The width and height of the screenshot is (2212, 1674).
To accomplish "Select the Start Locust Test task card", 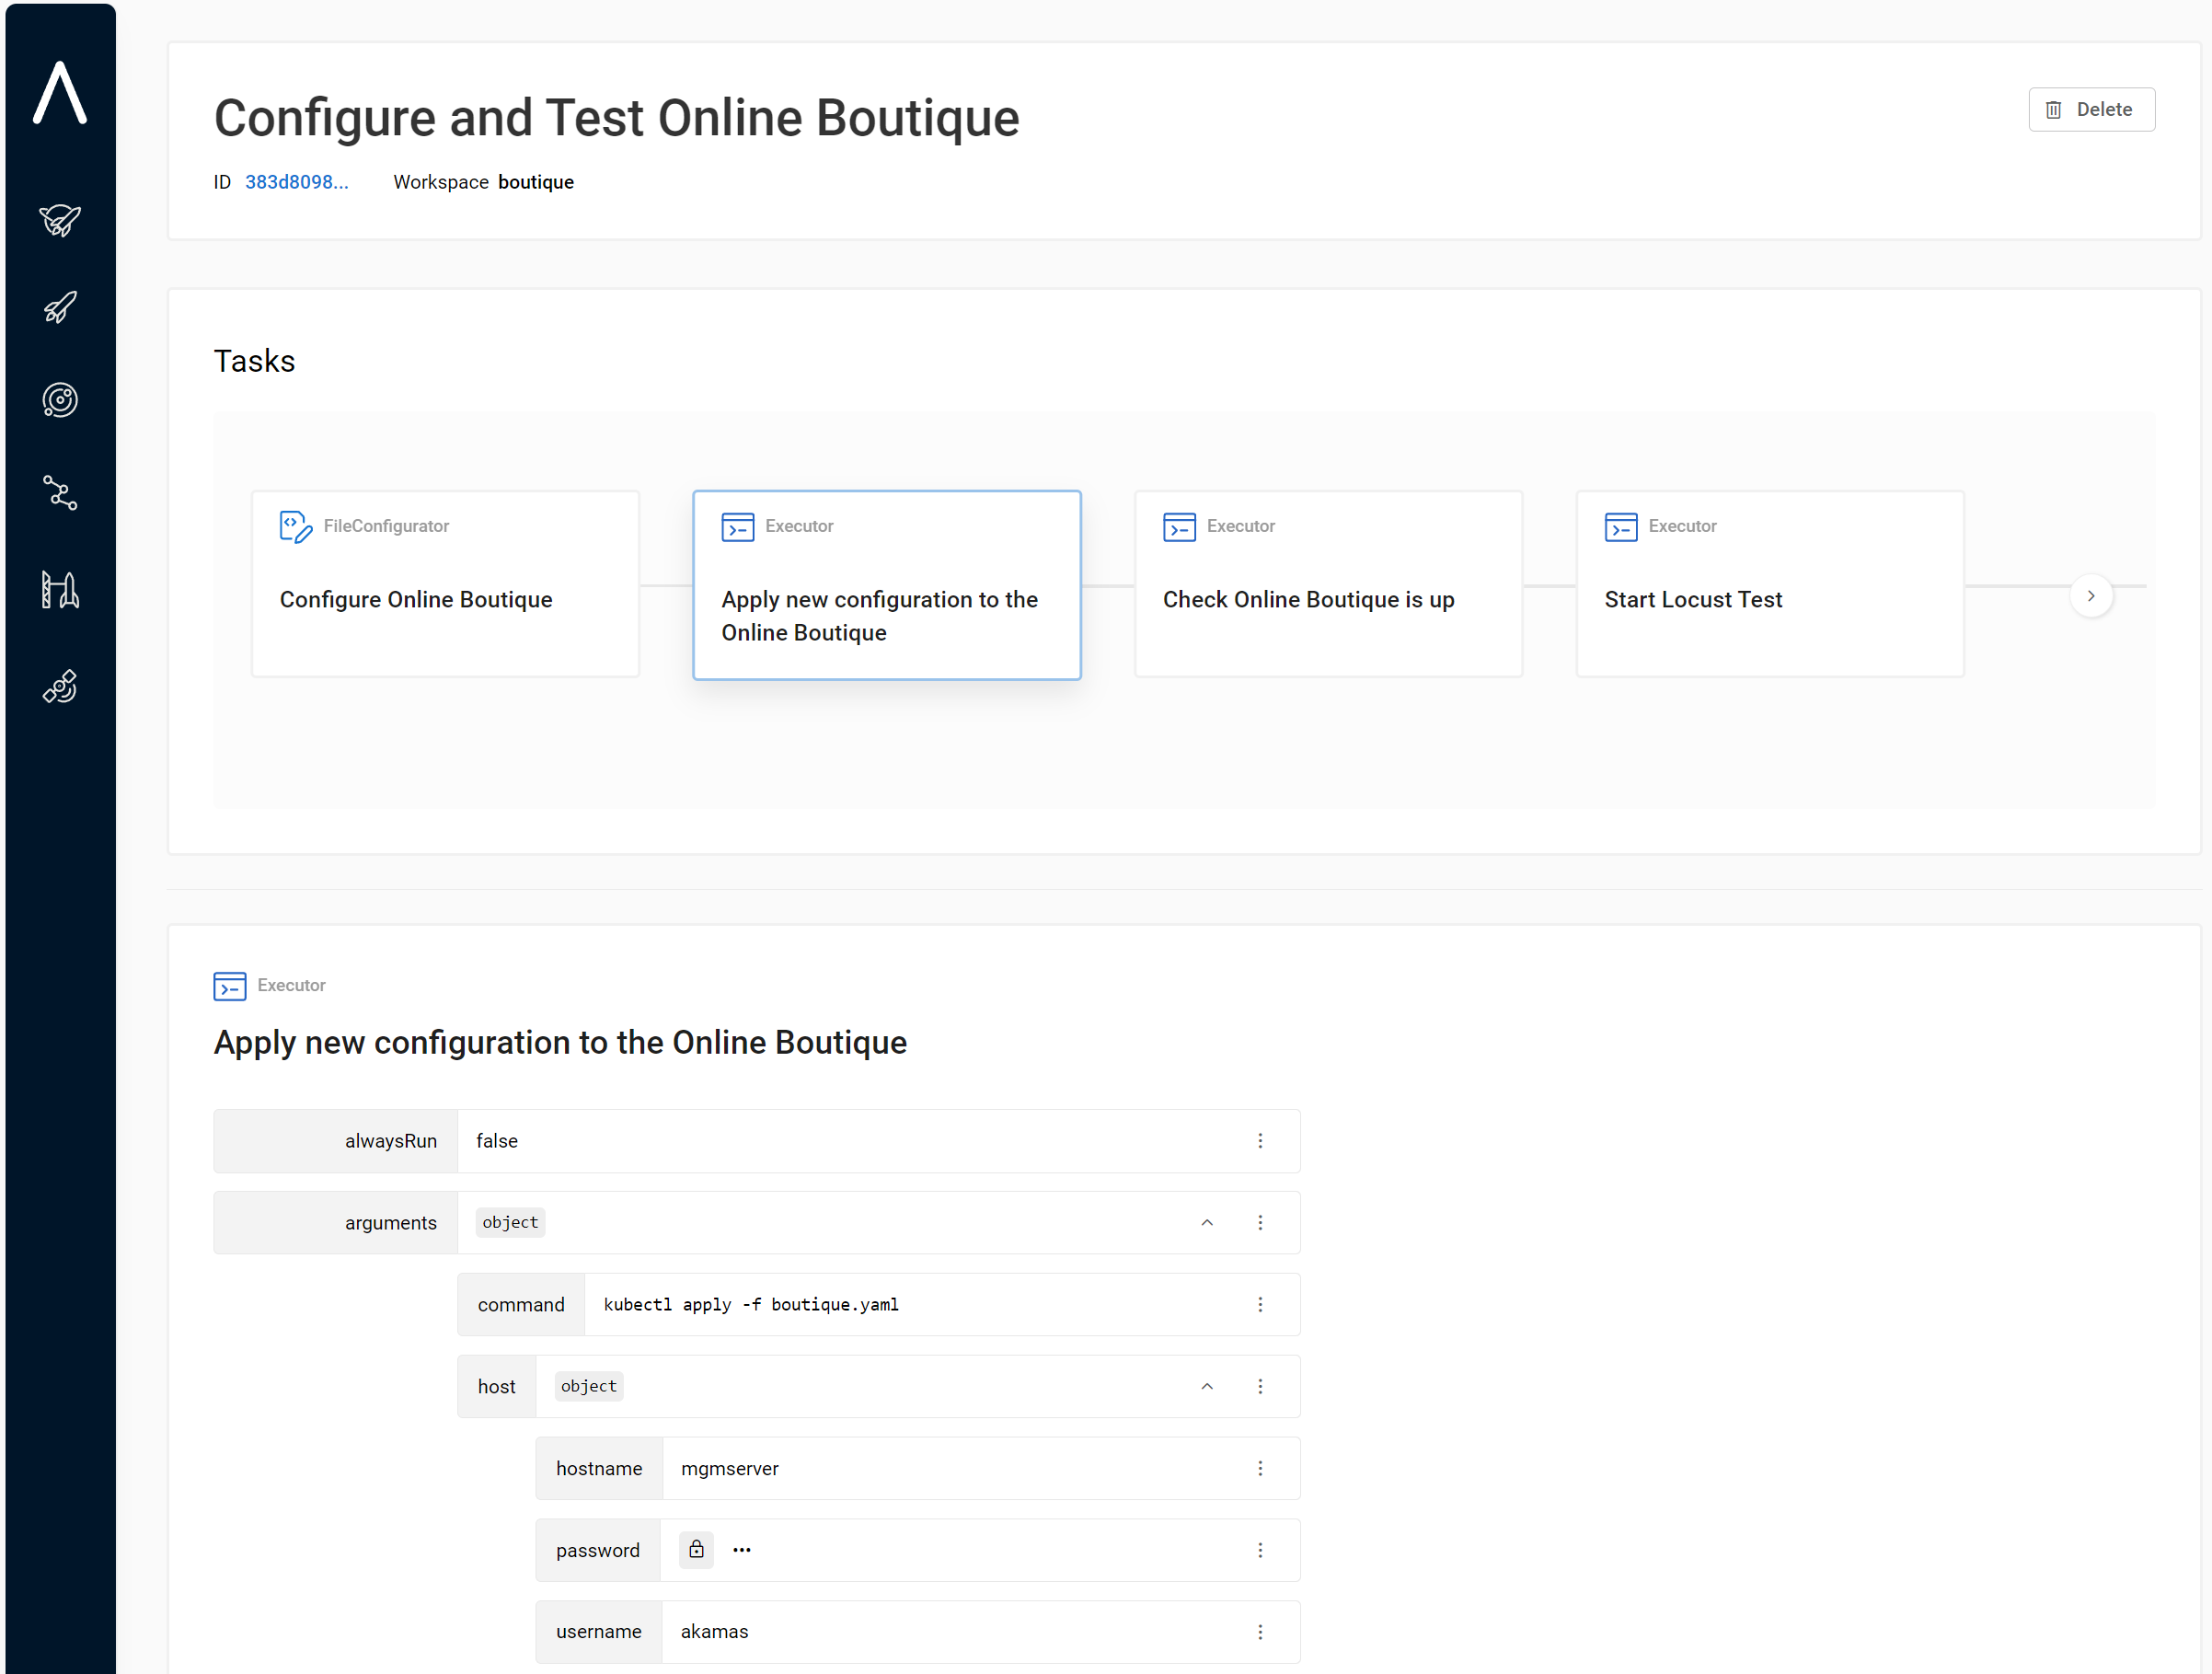I will (x=1769, y=584).
